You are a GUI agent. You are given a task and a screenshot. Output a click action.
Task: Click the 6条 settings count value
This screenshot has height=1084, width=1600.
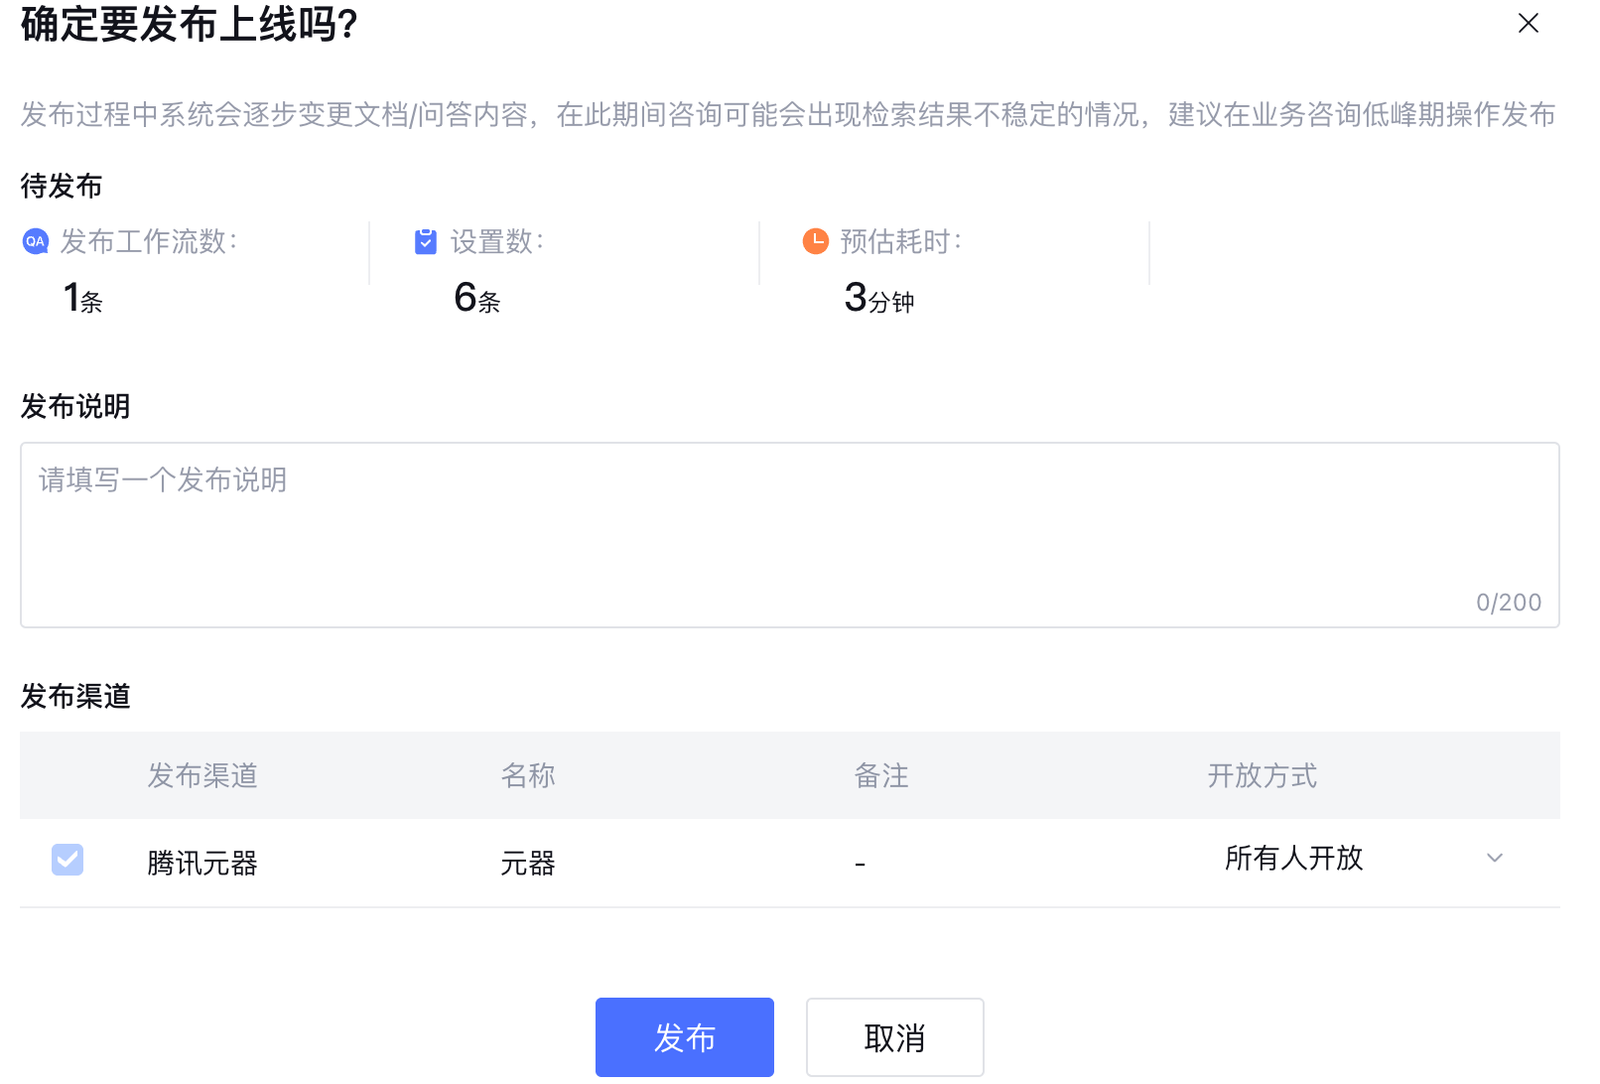476,298
